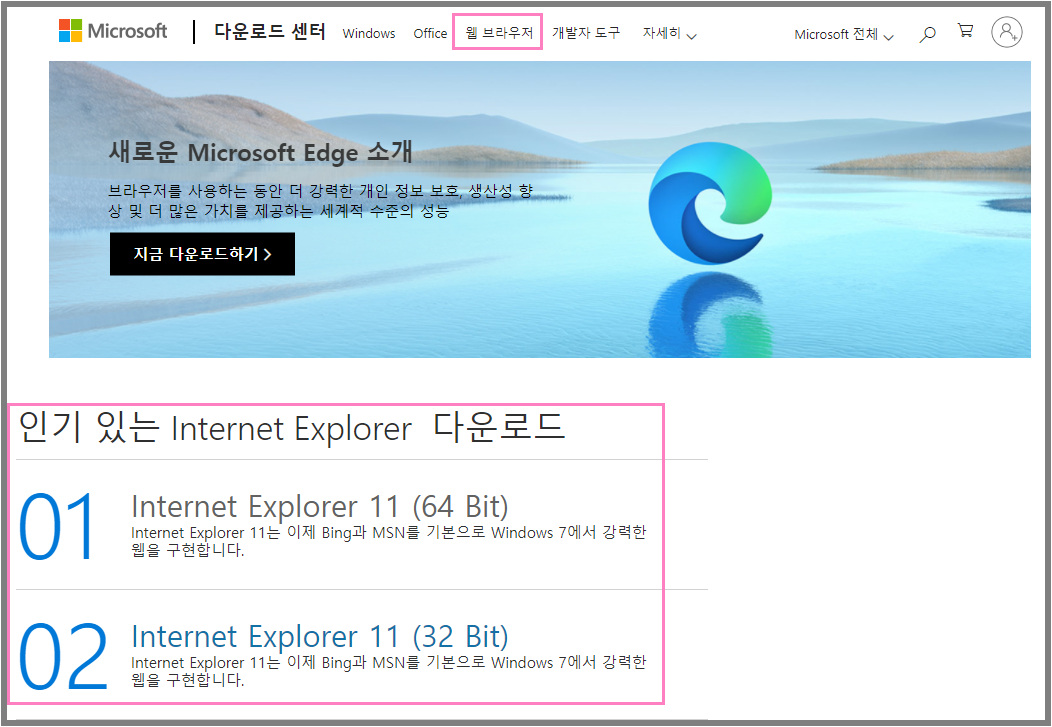This screenshot has height=727, width=1052.
Task: Open the shopping cart icon
Action: point(965,31)
